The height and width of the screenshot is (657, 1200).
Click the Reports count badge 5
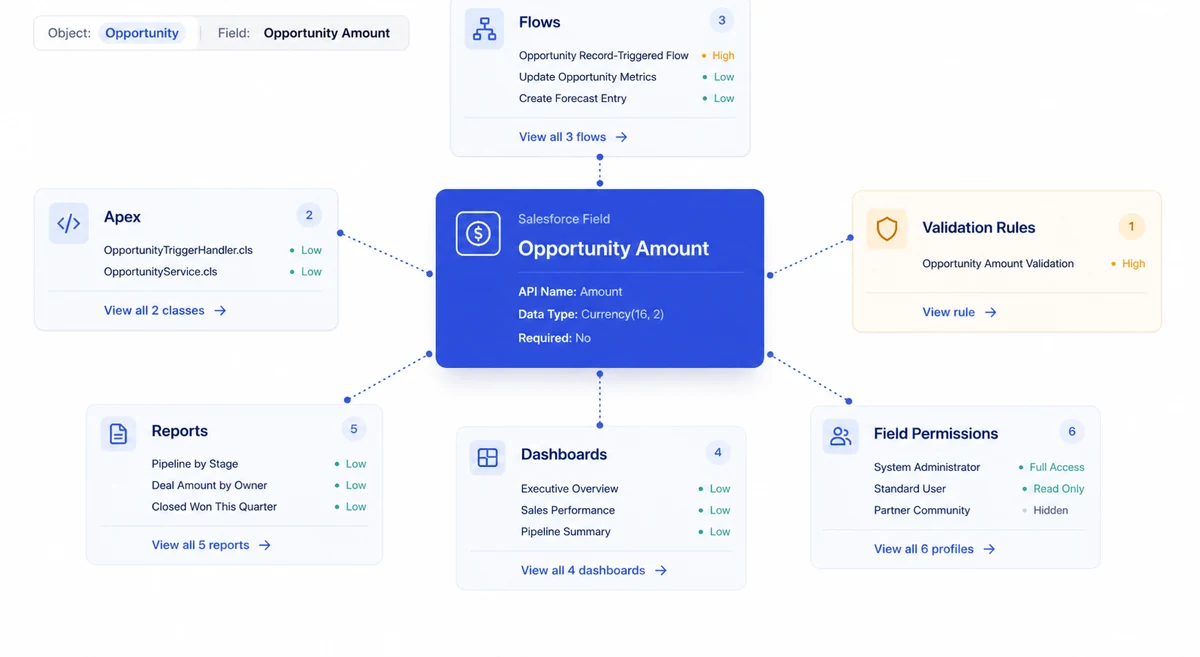[353, 429]
